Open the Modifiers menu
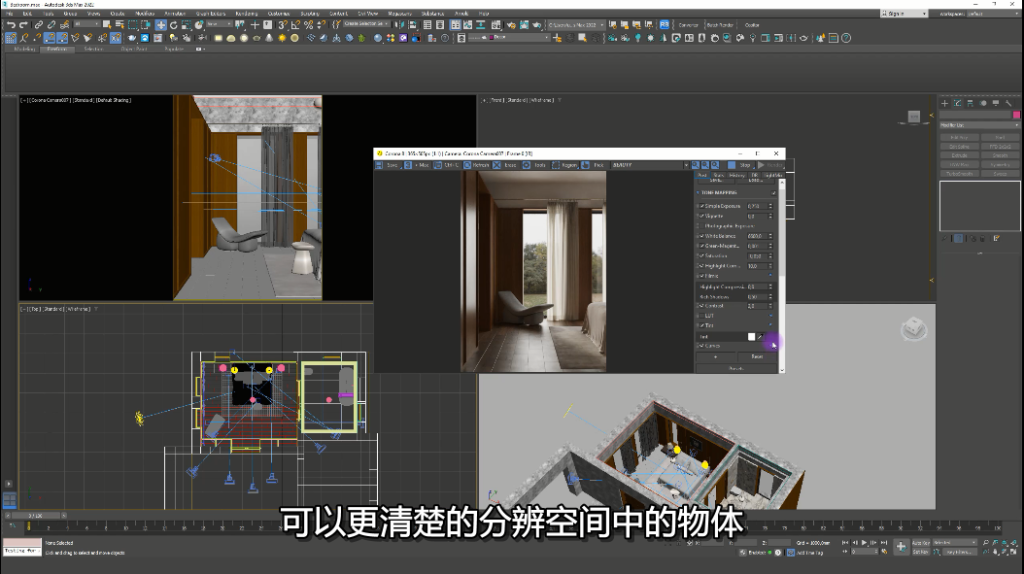The image size is (1024, 574). (x=144, y=13)
